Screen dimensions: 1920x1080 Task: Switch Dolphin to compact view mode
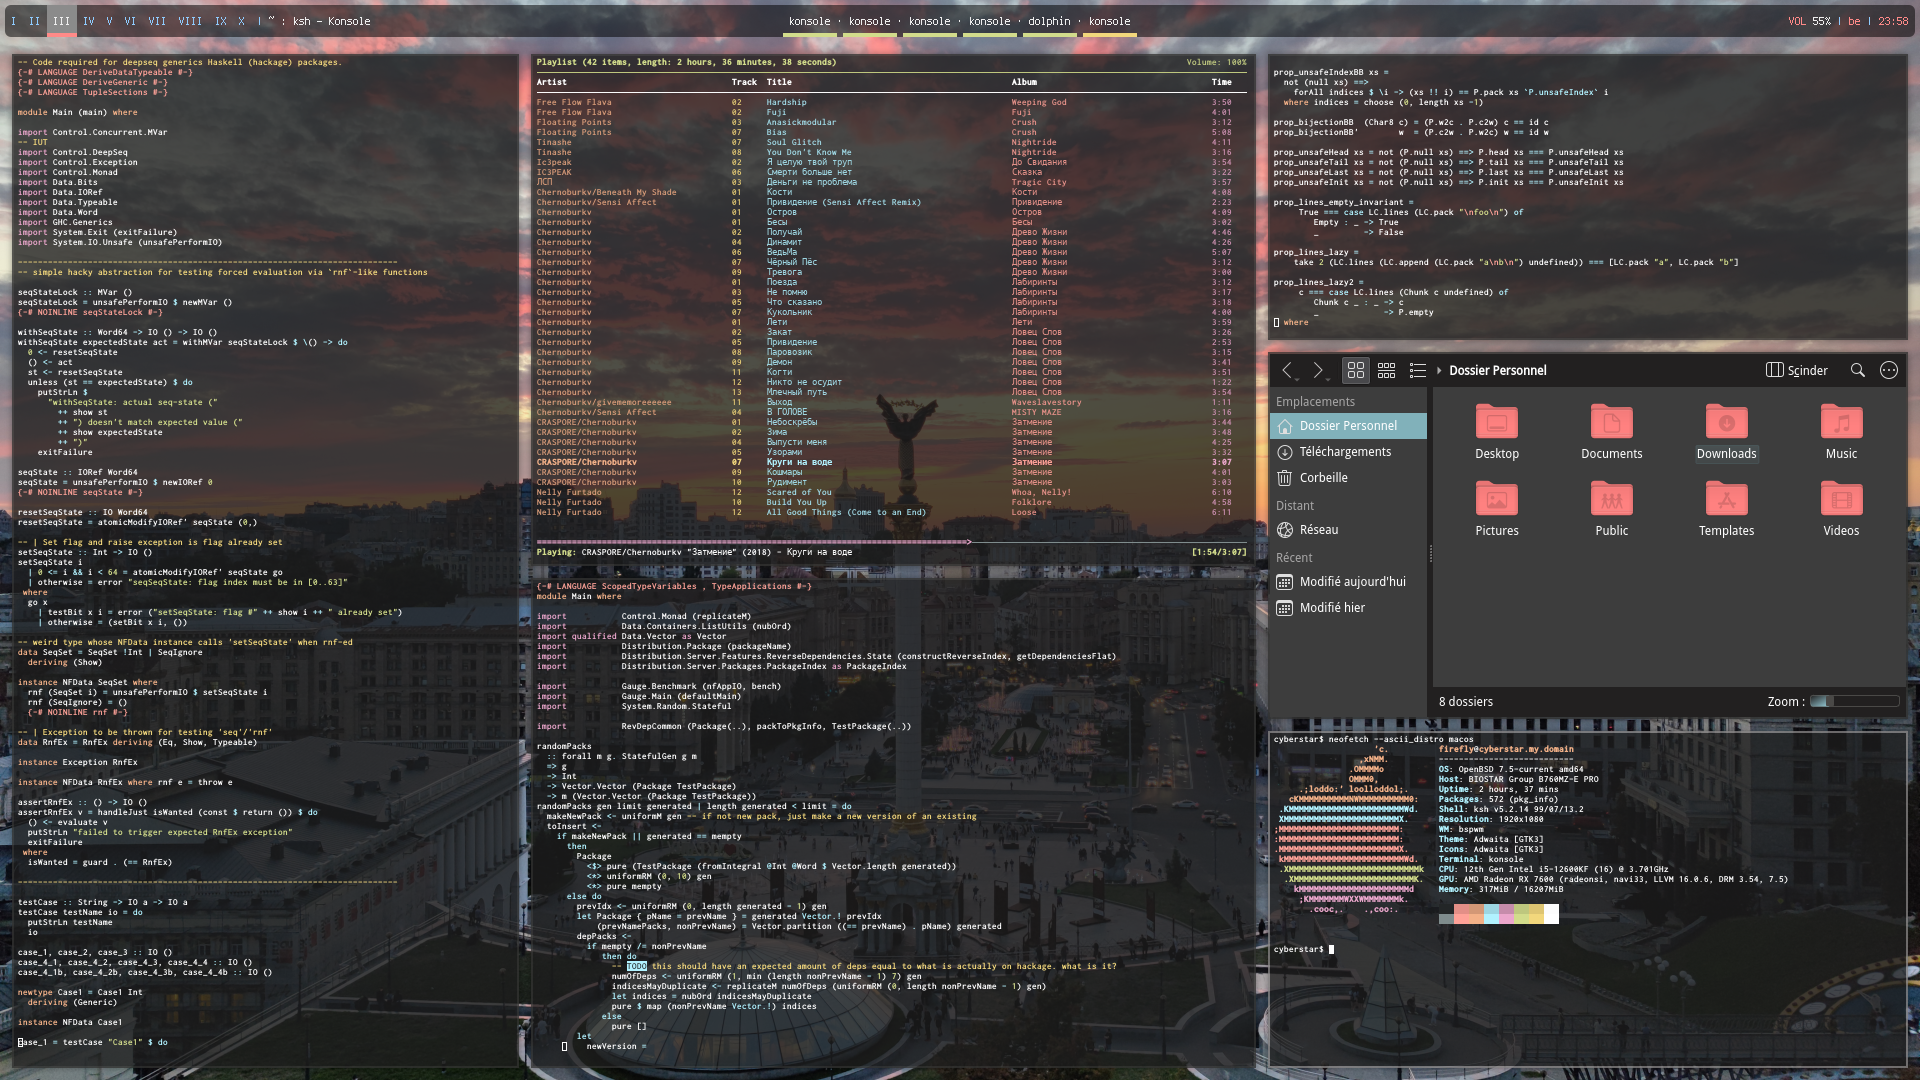tap(1386, 370)
